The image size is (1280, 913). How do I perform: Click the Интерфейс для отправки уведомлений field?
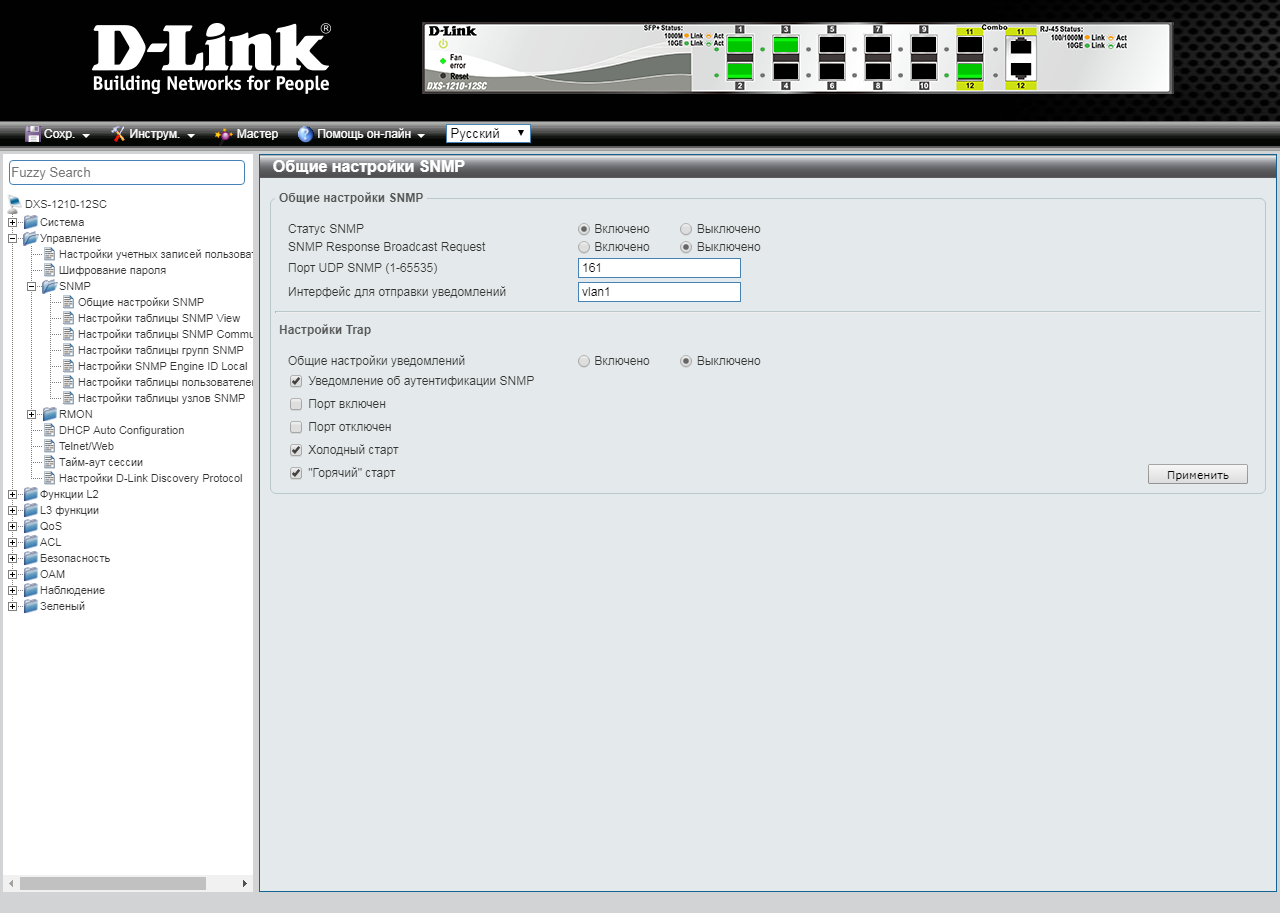pyautogui.click(x=659, y=292)
